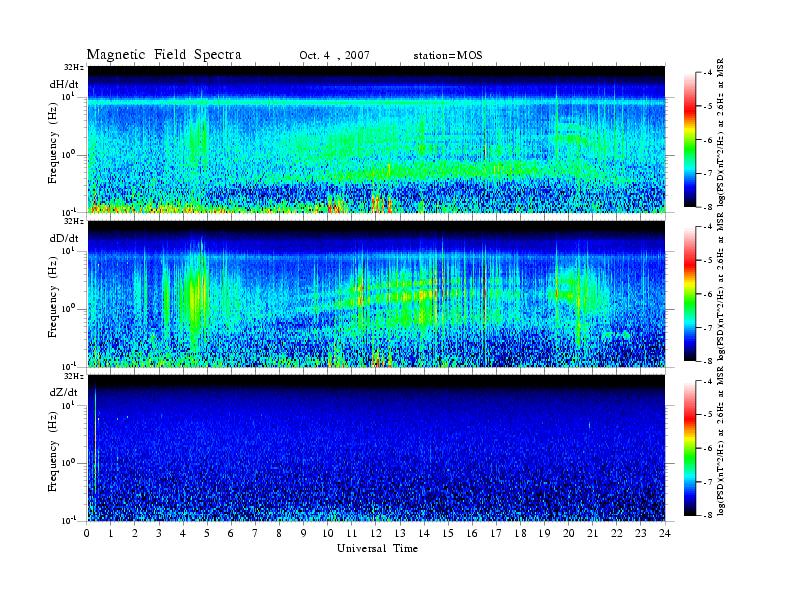Image resolution: width=792 pixels, height=612 pixels.
Task: Click the -6 value on middle colorbar
Action: click(x=709, y=294)
